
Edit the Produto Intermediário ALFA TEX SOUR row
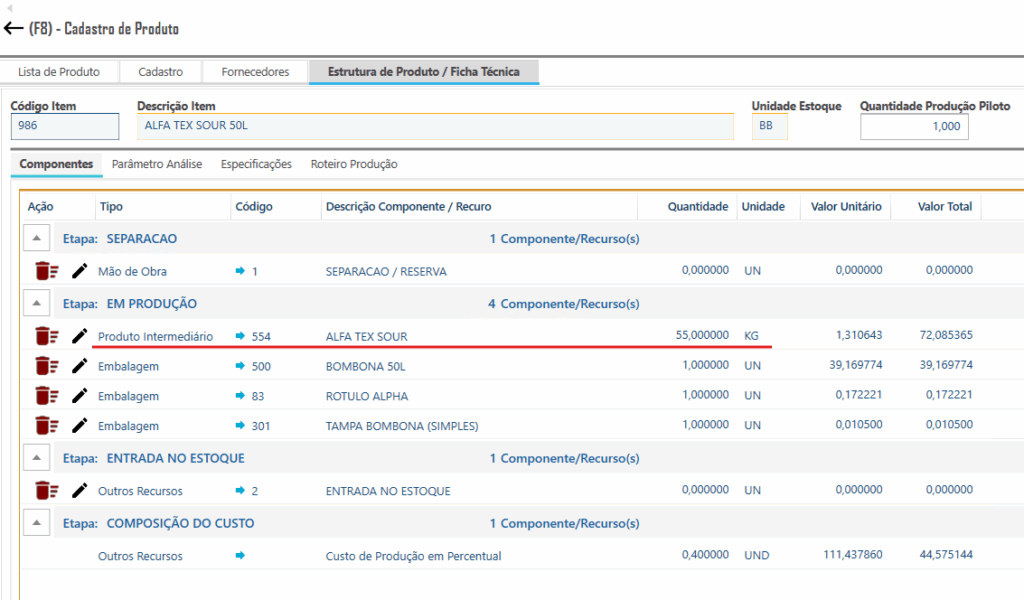(x=80, y=336)
